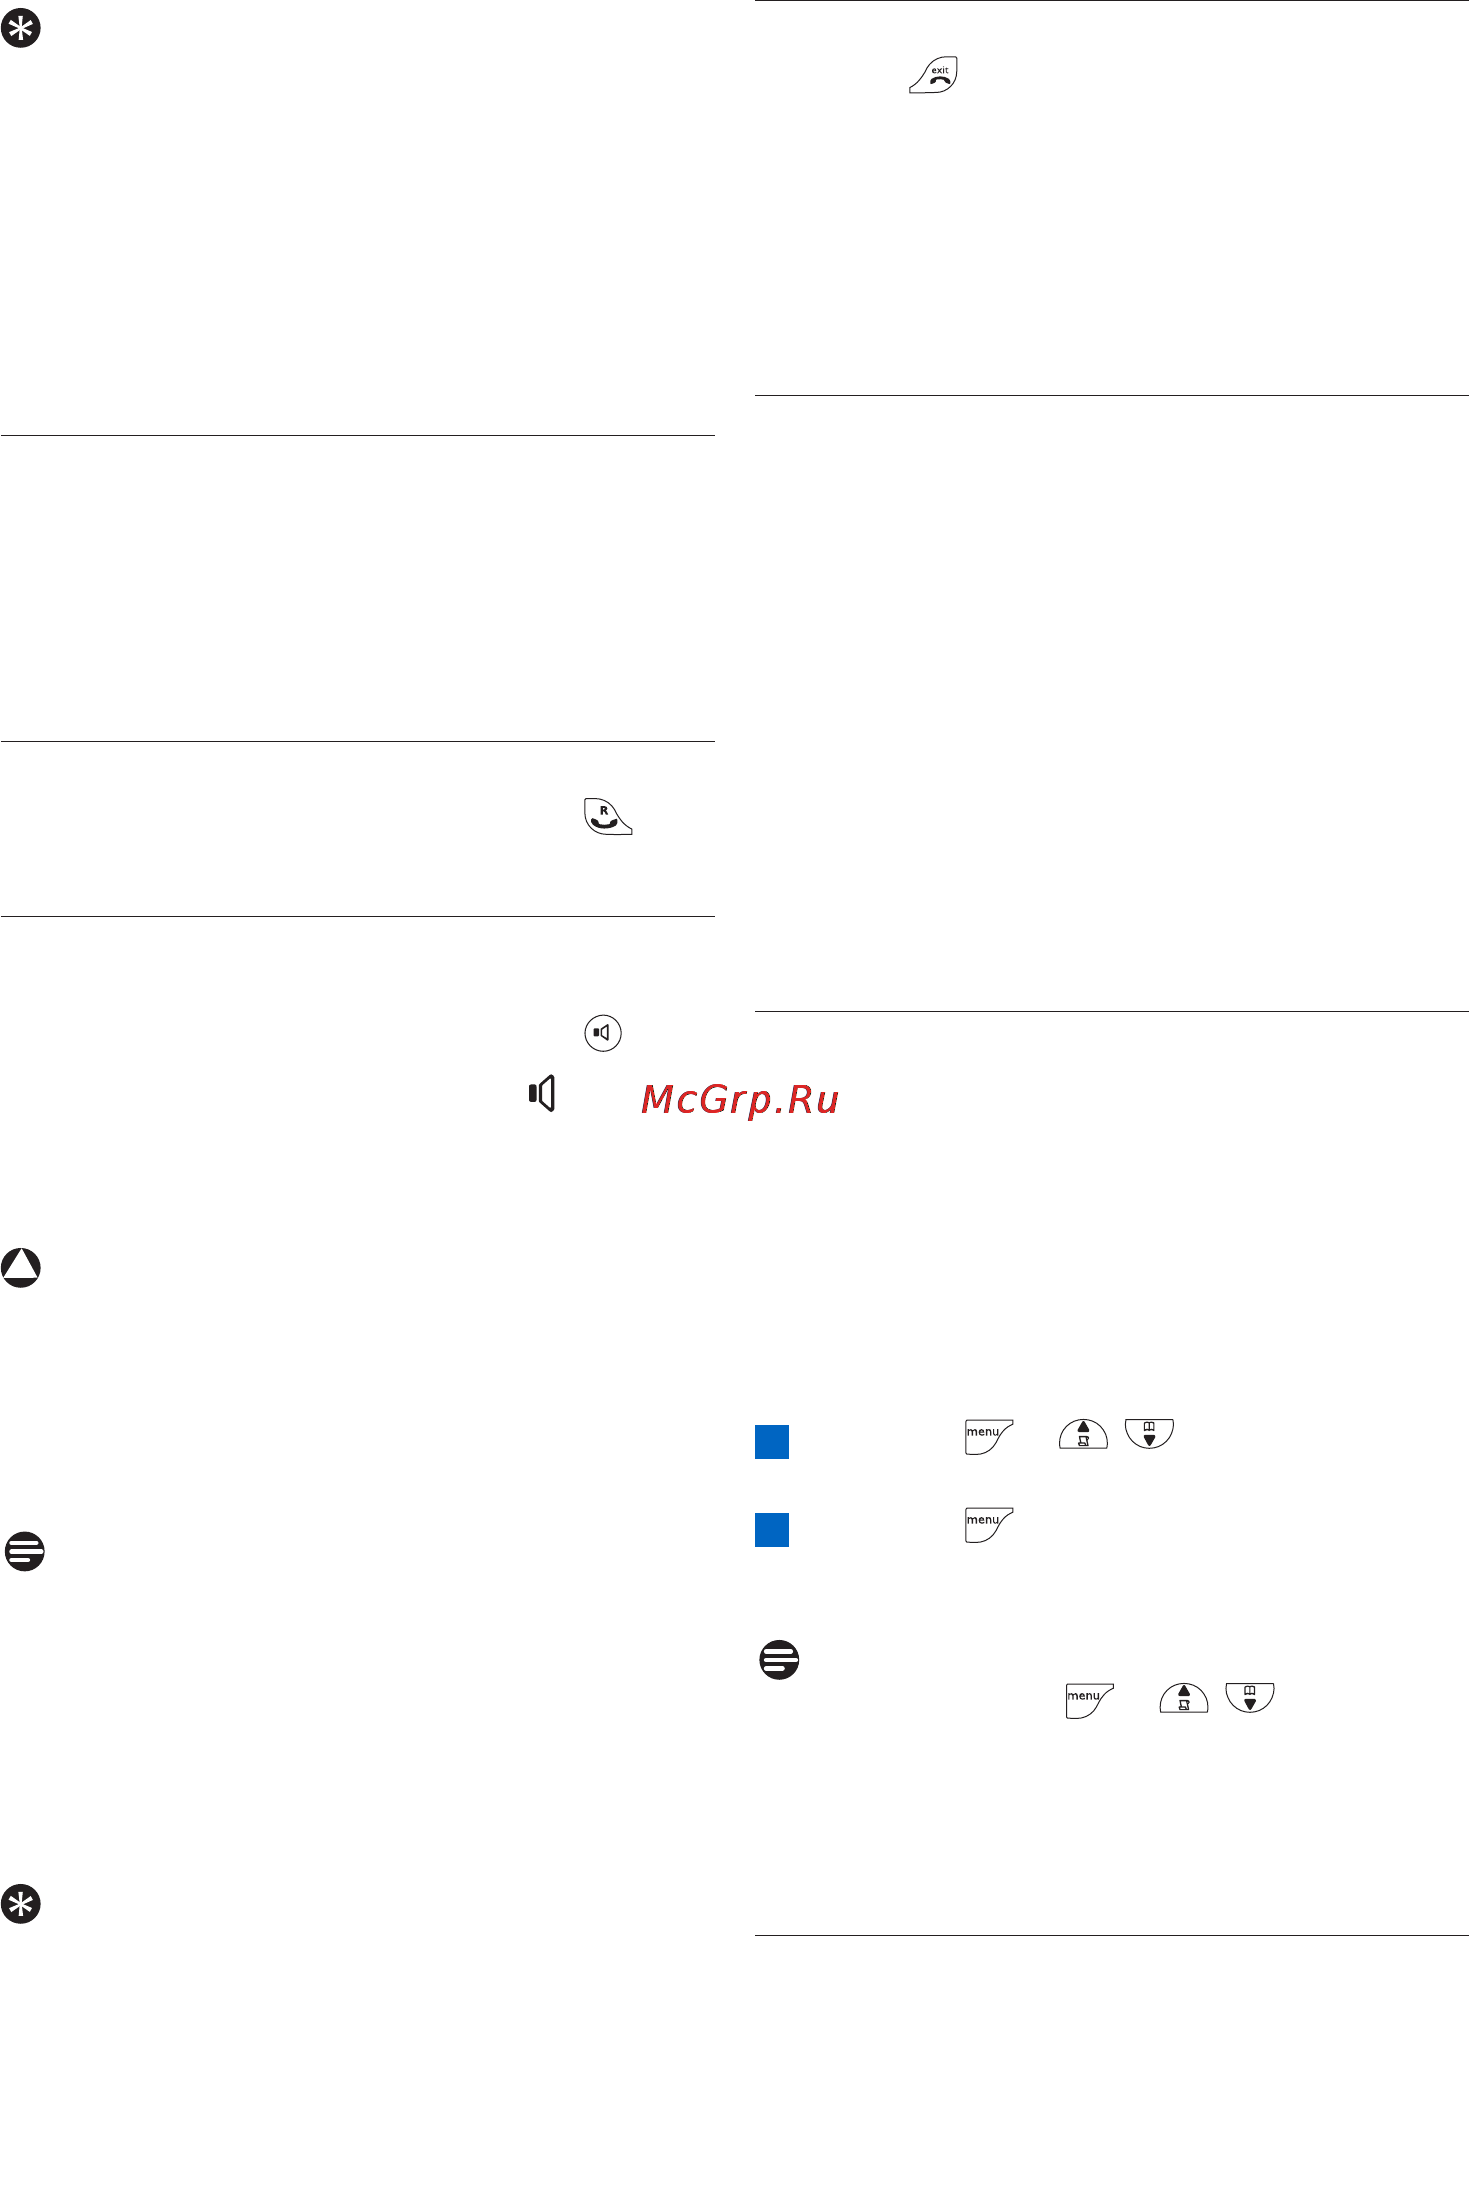Click the divider line above the R key
The width and height of the screenshot is (1469, 2197).
358,741
